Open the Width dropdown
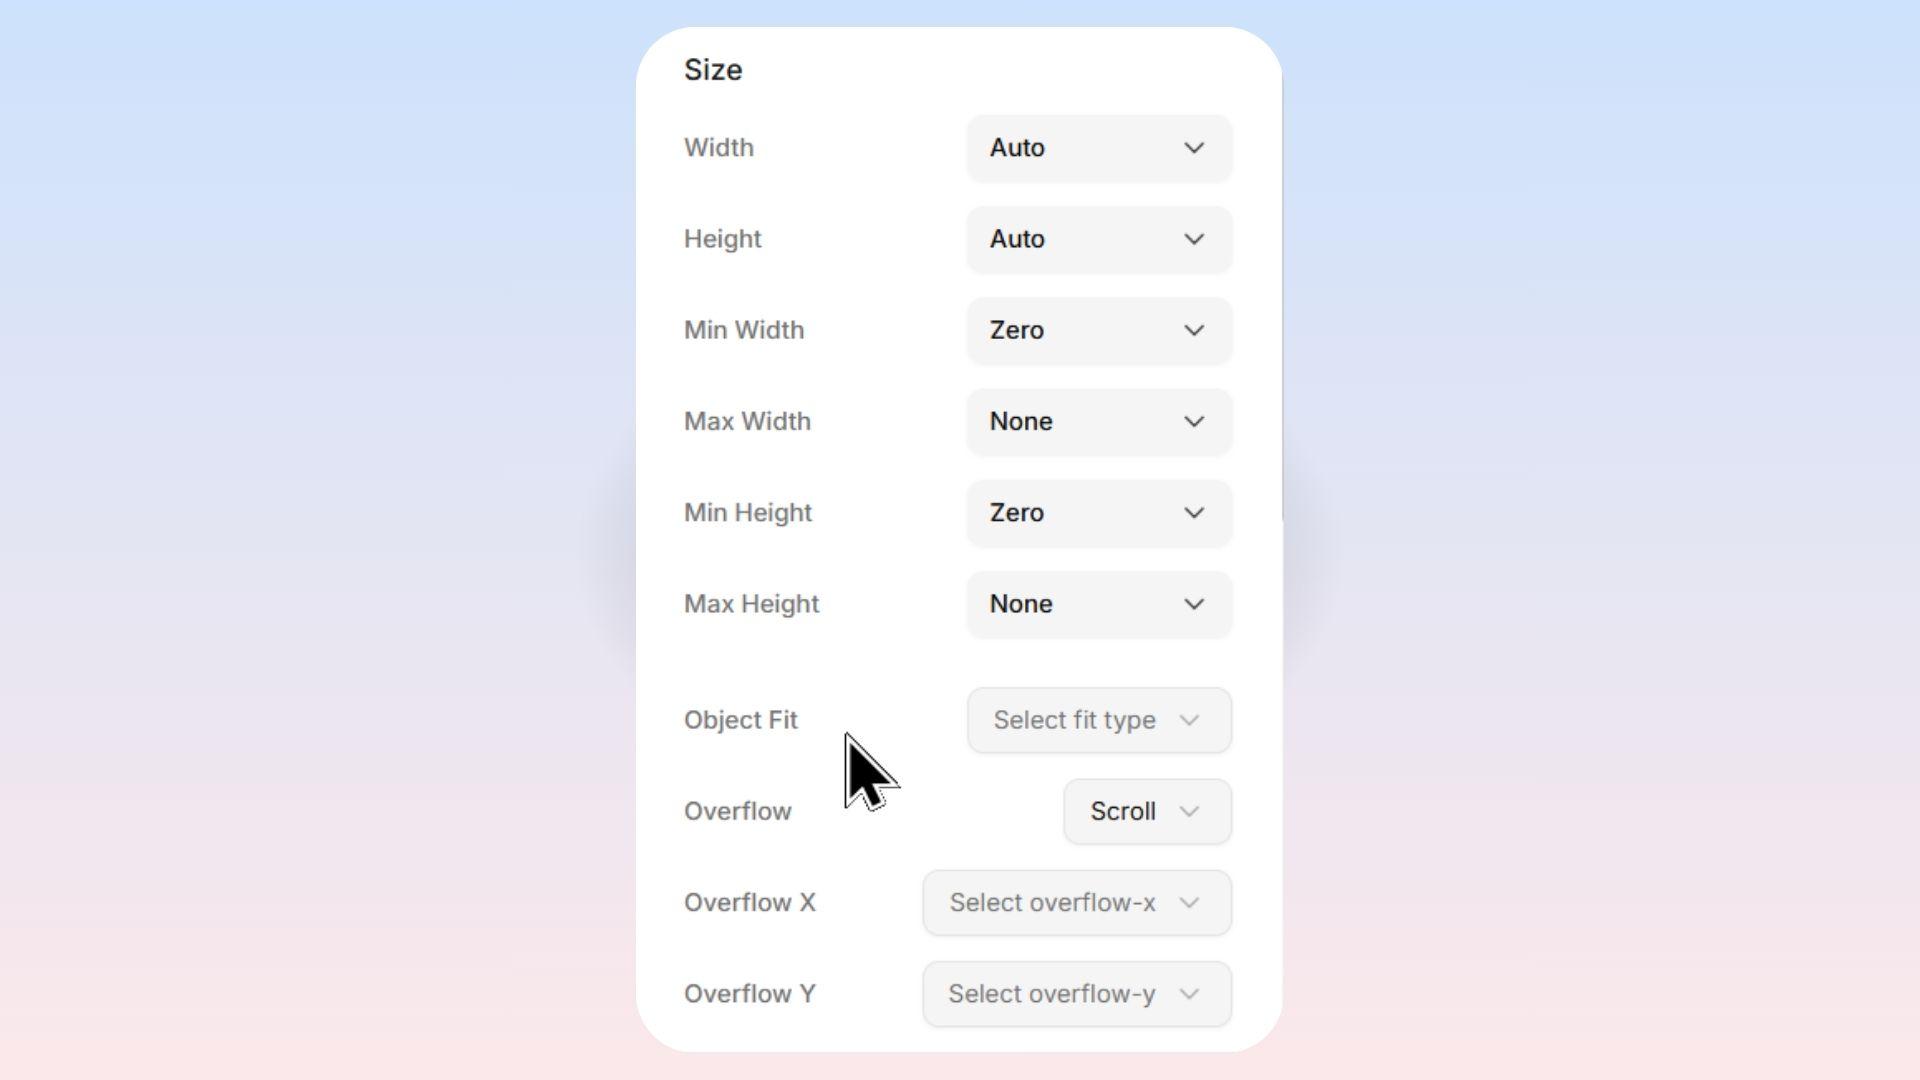 [x=1098, y=148]
